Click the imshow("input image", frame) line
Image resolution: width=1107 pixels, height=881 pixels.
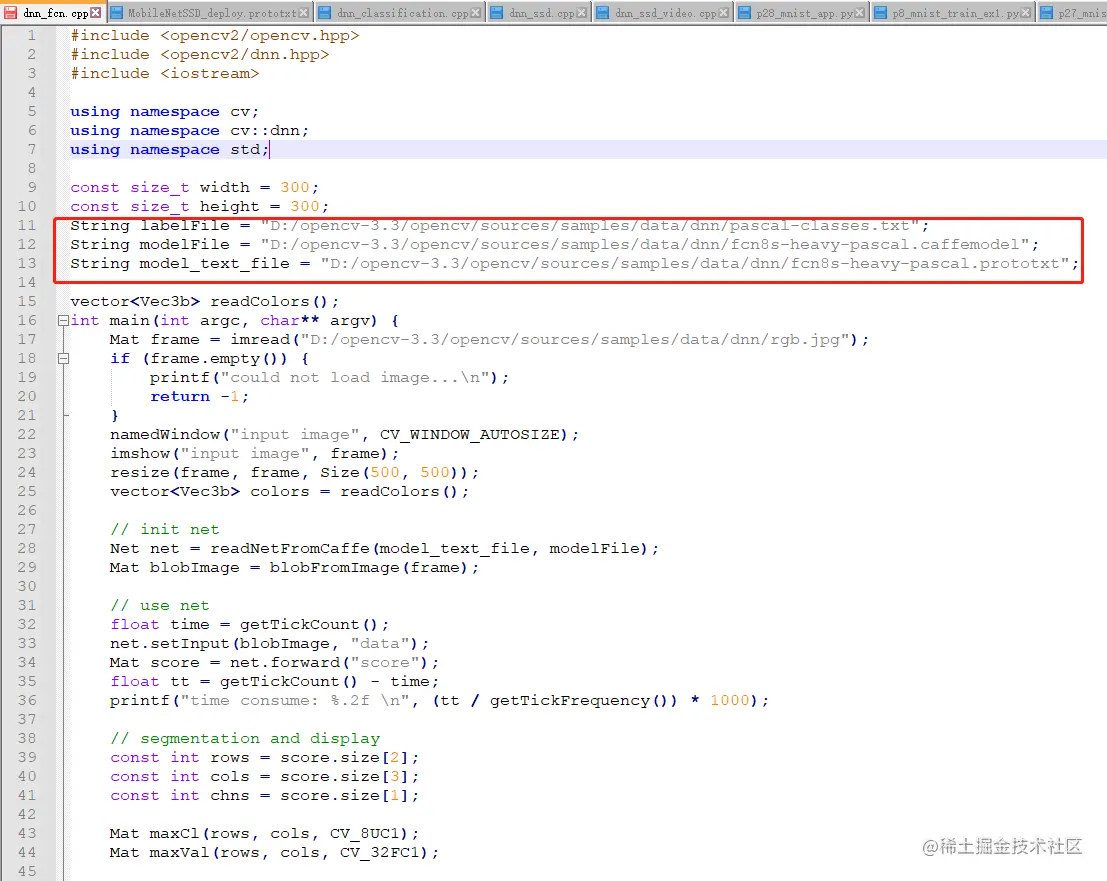coord(254,454)
